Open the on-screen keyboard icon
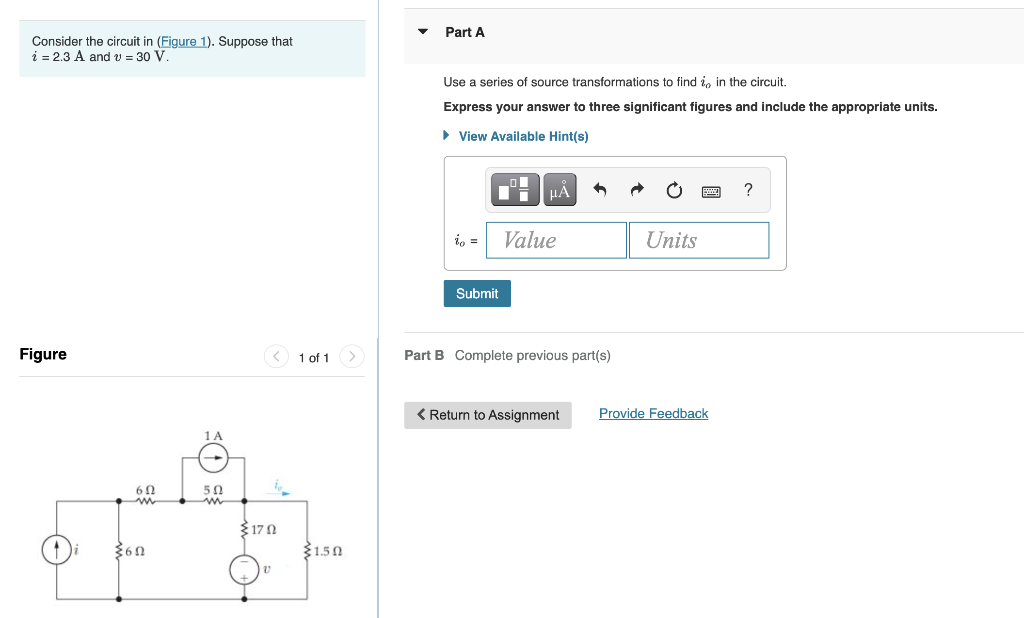Screen dimensions: 1024x618 pyautogui.click(x=712, y=189)
